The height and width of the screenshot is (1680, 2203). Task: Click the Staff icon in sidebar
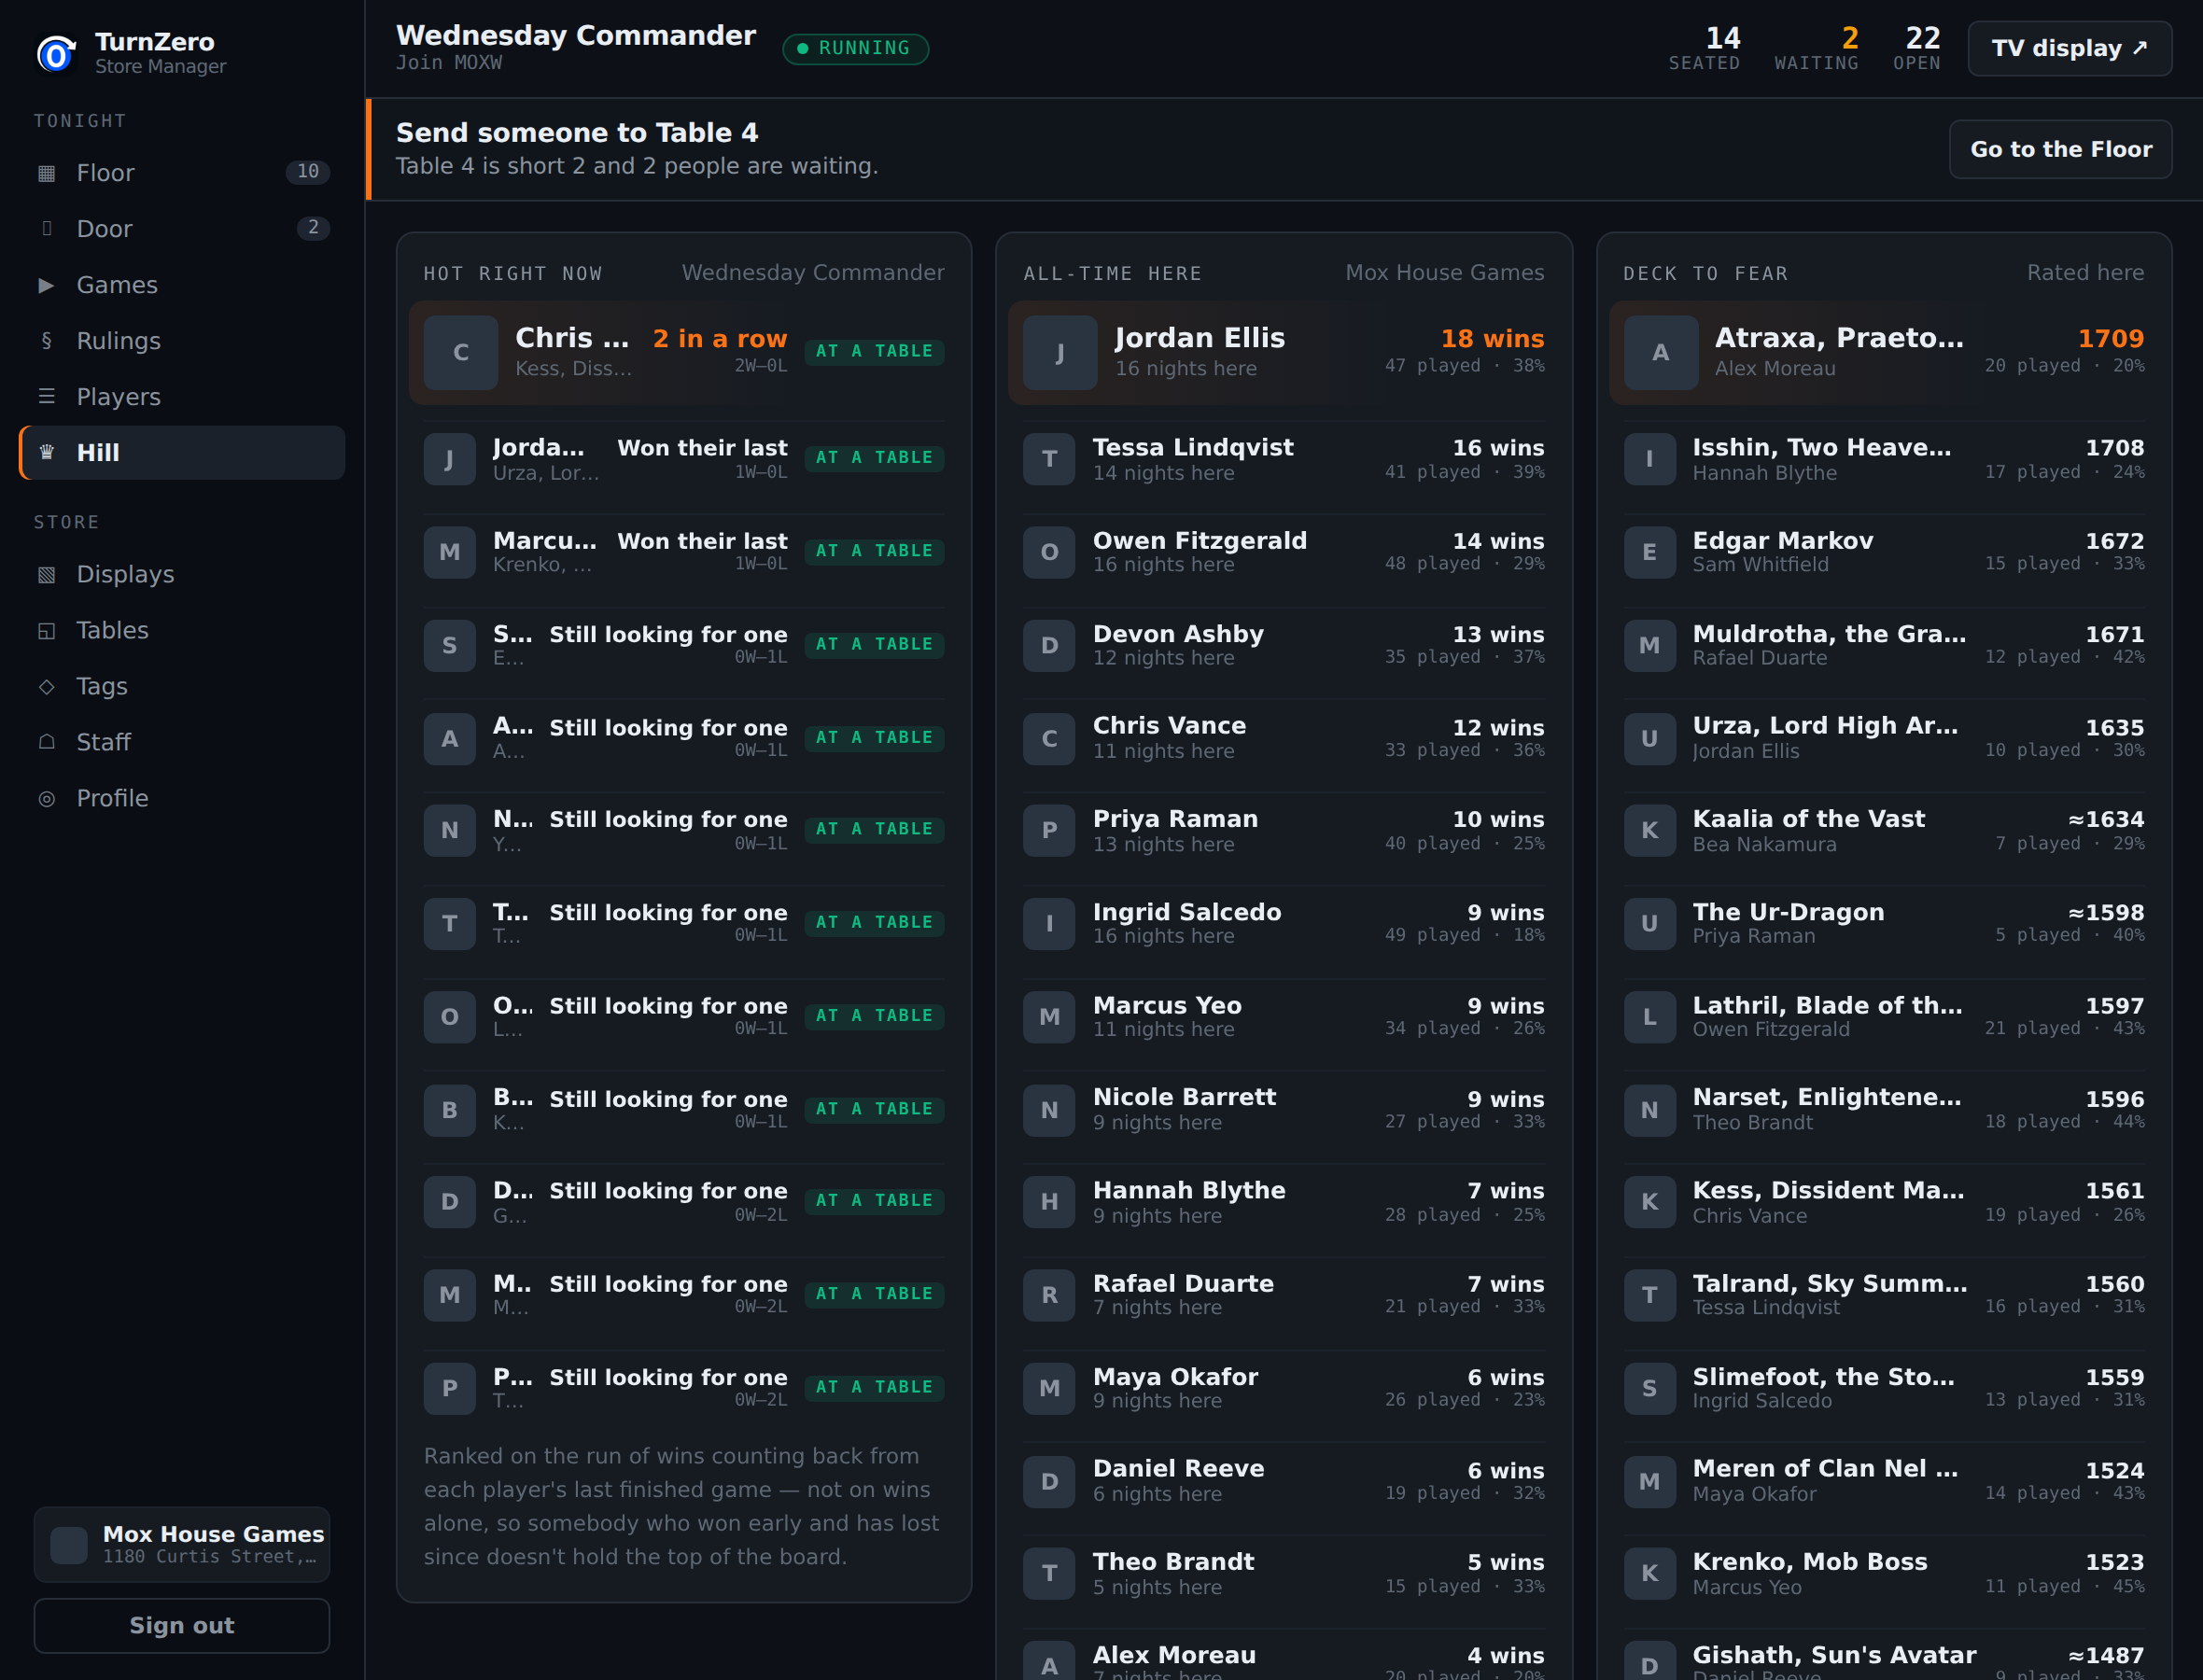[46, 743]
